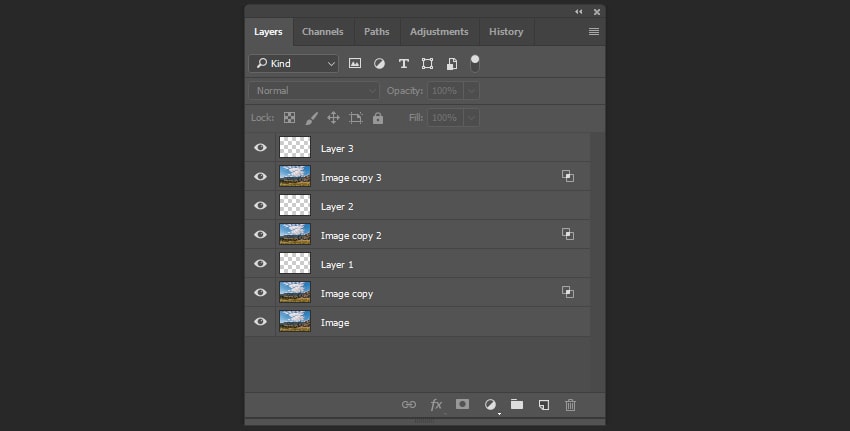
Task: Filter layers by type (T) icon
Action: (404, 63)
